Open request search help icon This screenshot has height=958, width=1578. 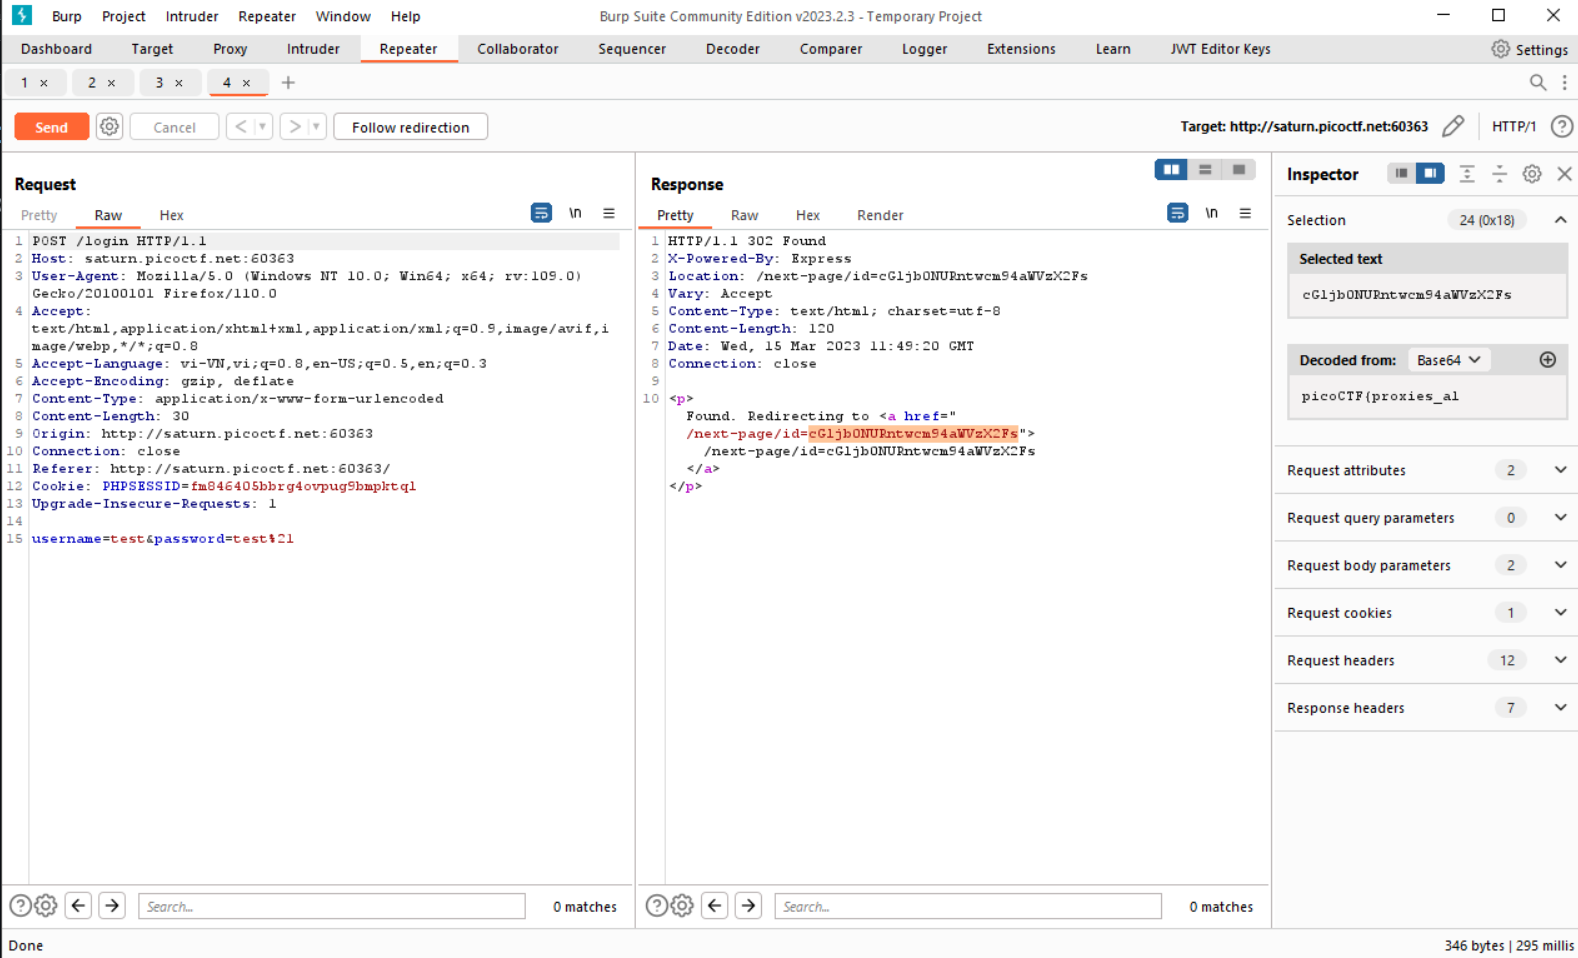point(20,906)
